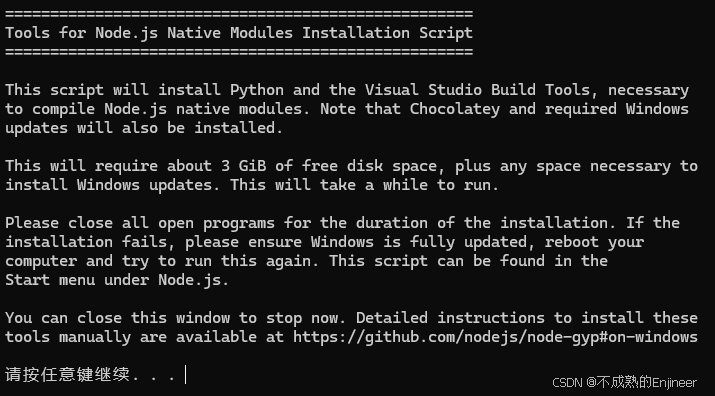The width and height of the screenshot is (715, 396).
Task: Click the blinking cursor after the prompt dots
Action: click(186, 375)
